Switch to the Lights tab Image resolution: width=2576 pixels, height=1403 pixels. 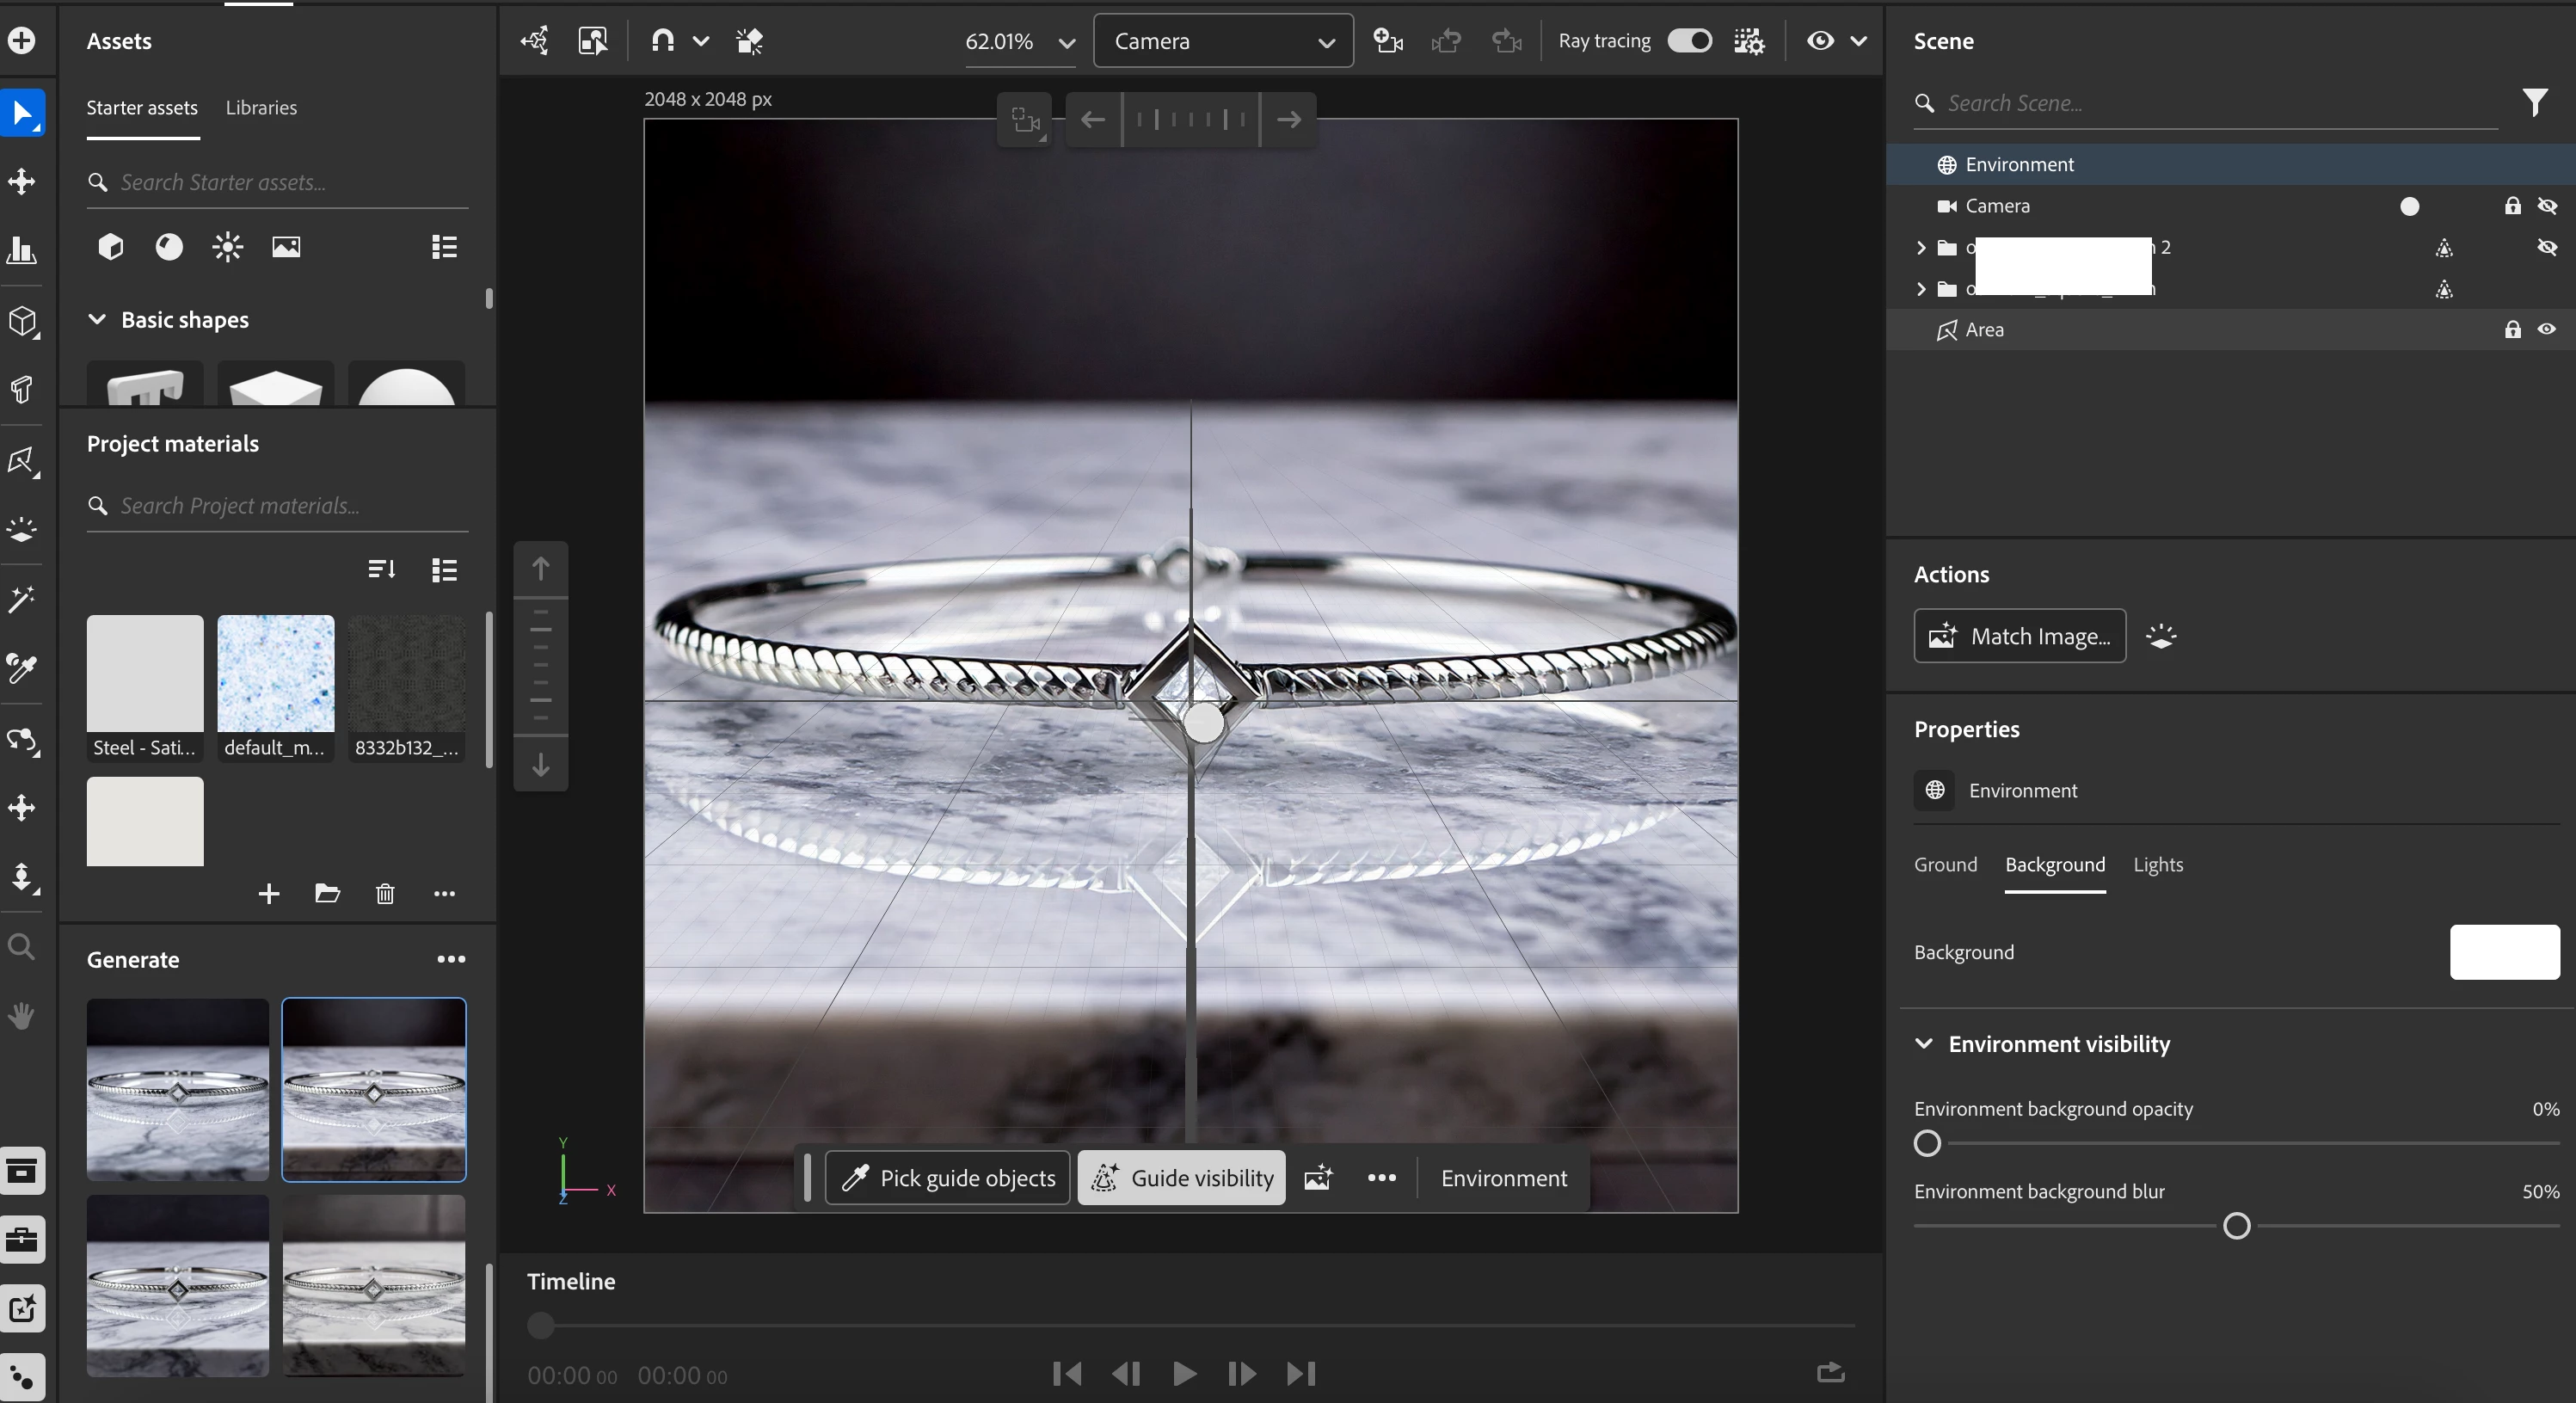pyautogui.click(x=2157, y=864)
